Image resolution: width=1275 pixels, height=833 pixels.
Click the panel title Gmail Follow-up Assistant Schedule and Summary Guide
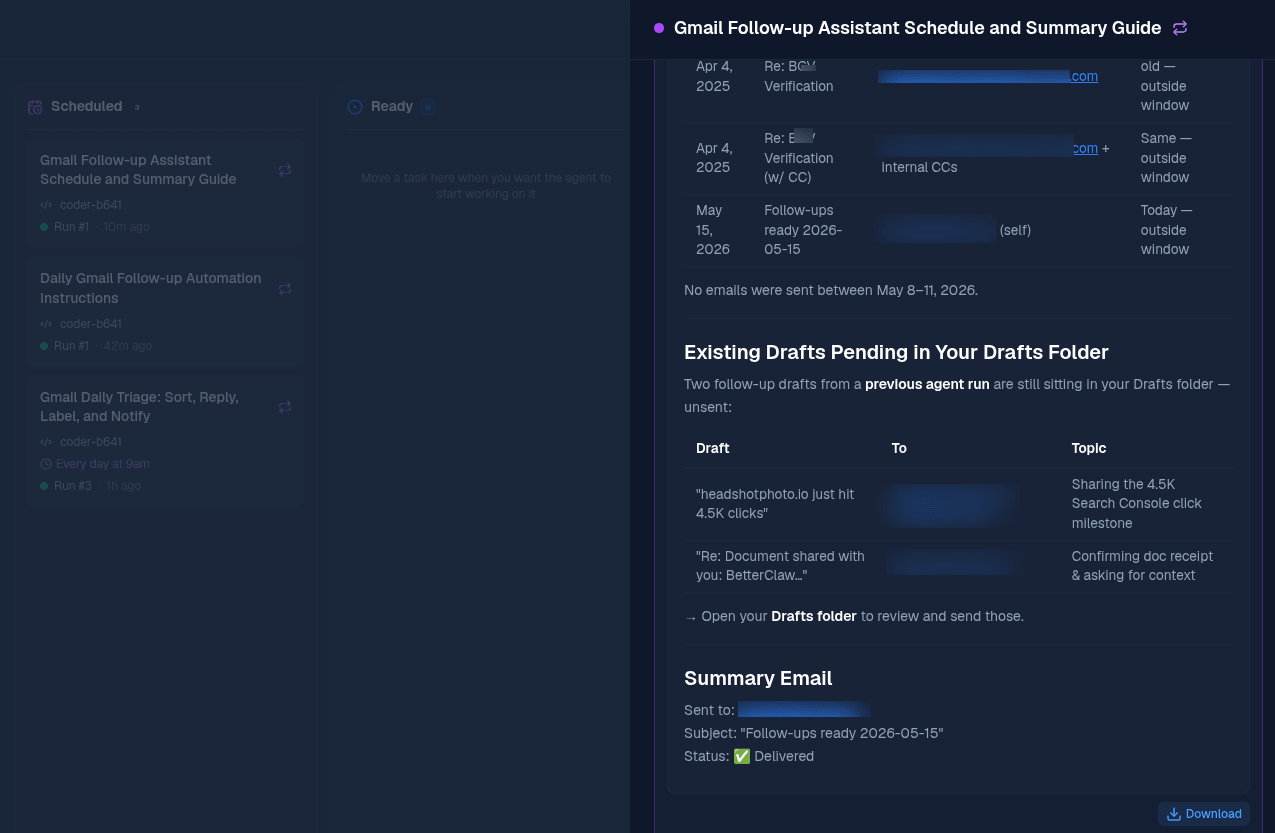(918, 28)
